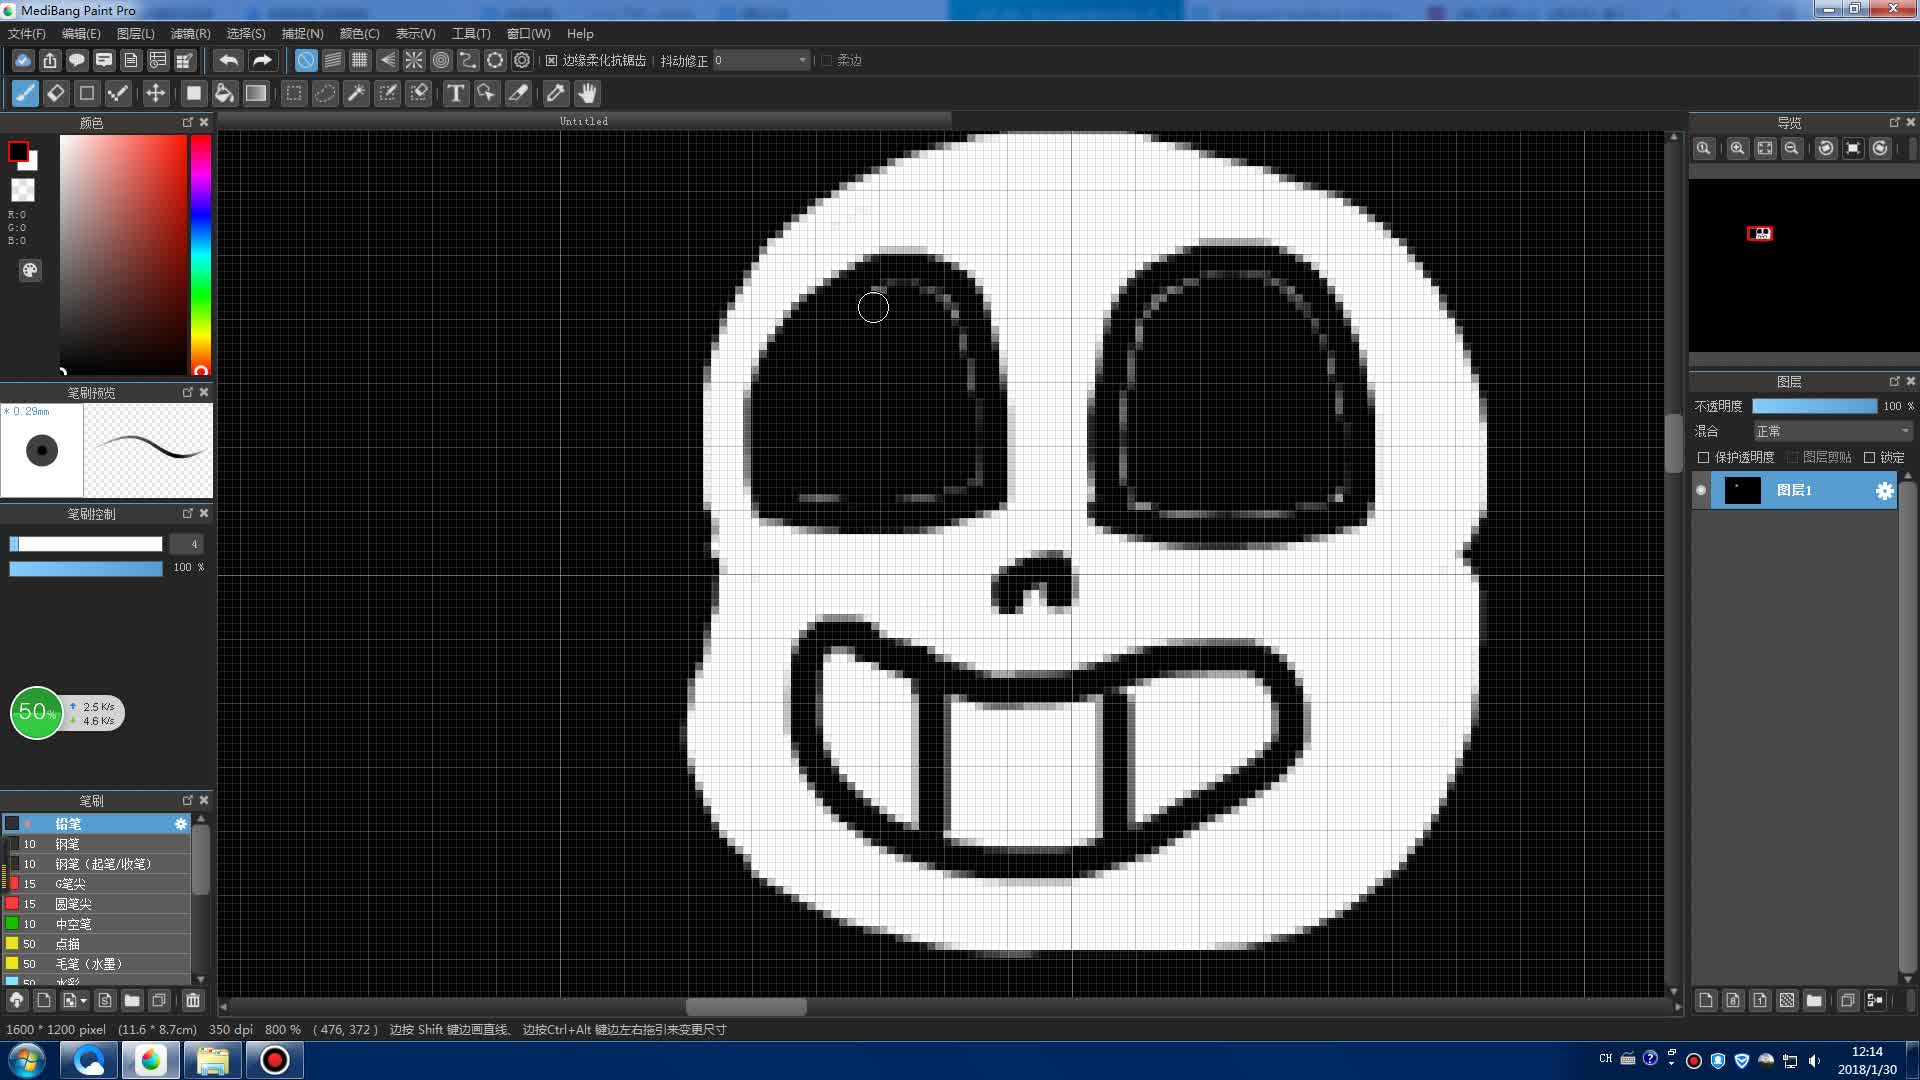Select the Gradient tool
Screen dimensions: 1920x1080
(257, 93)
